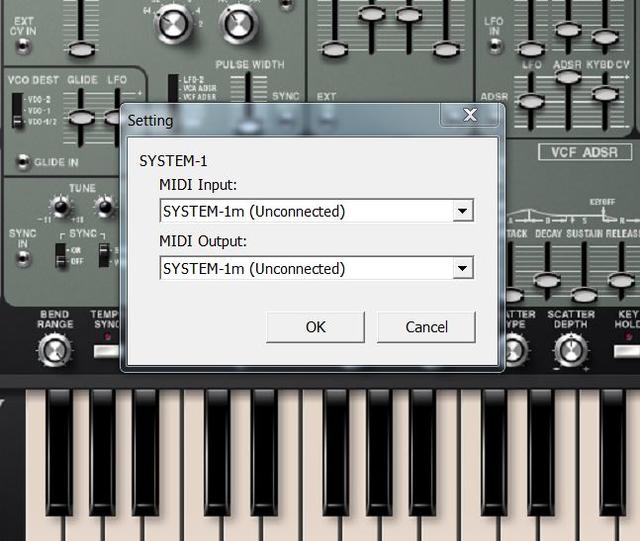This screenshot has width=640, height=541.
Task: Adjust the GLIDE slider
Action: pyautogui.click(x=81, y=118)
